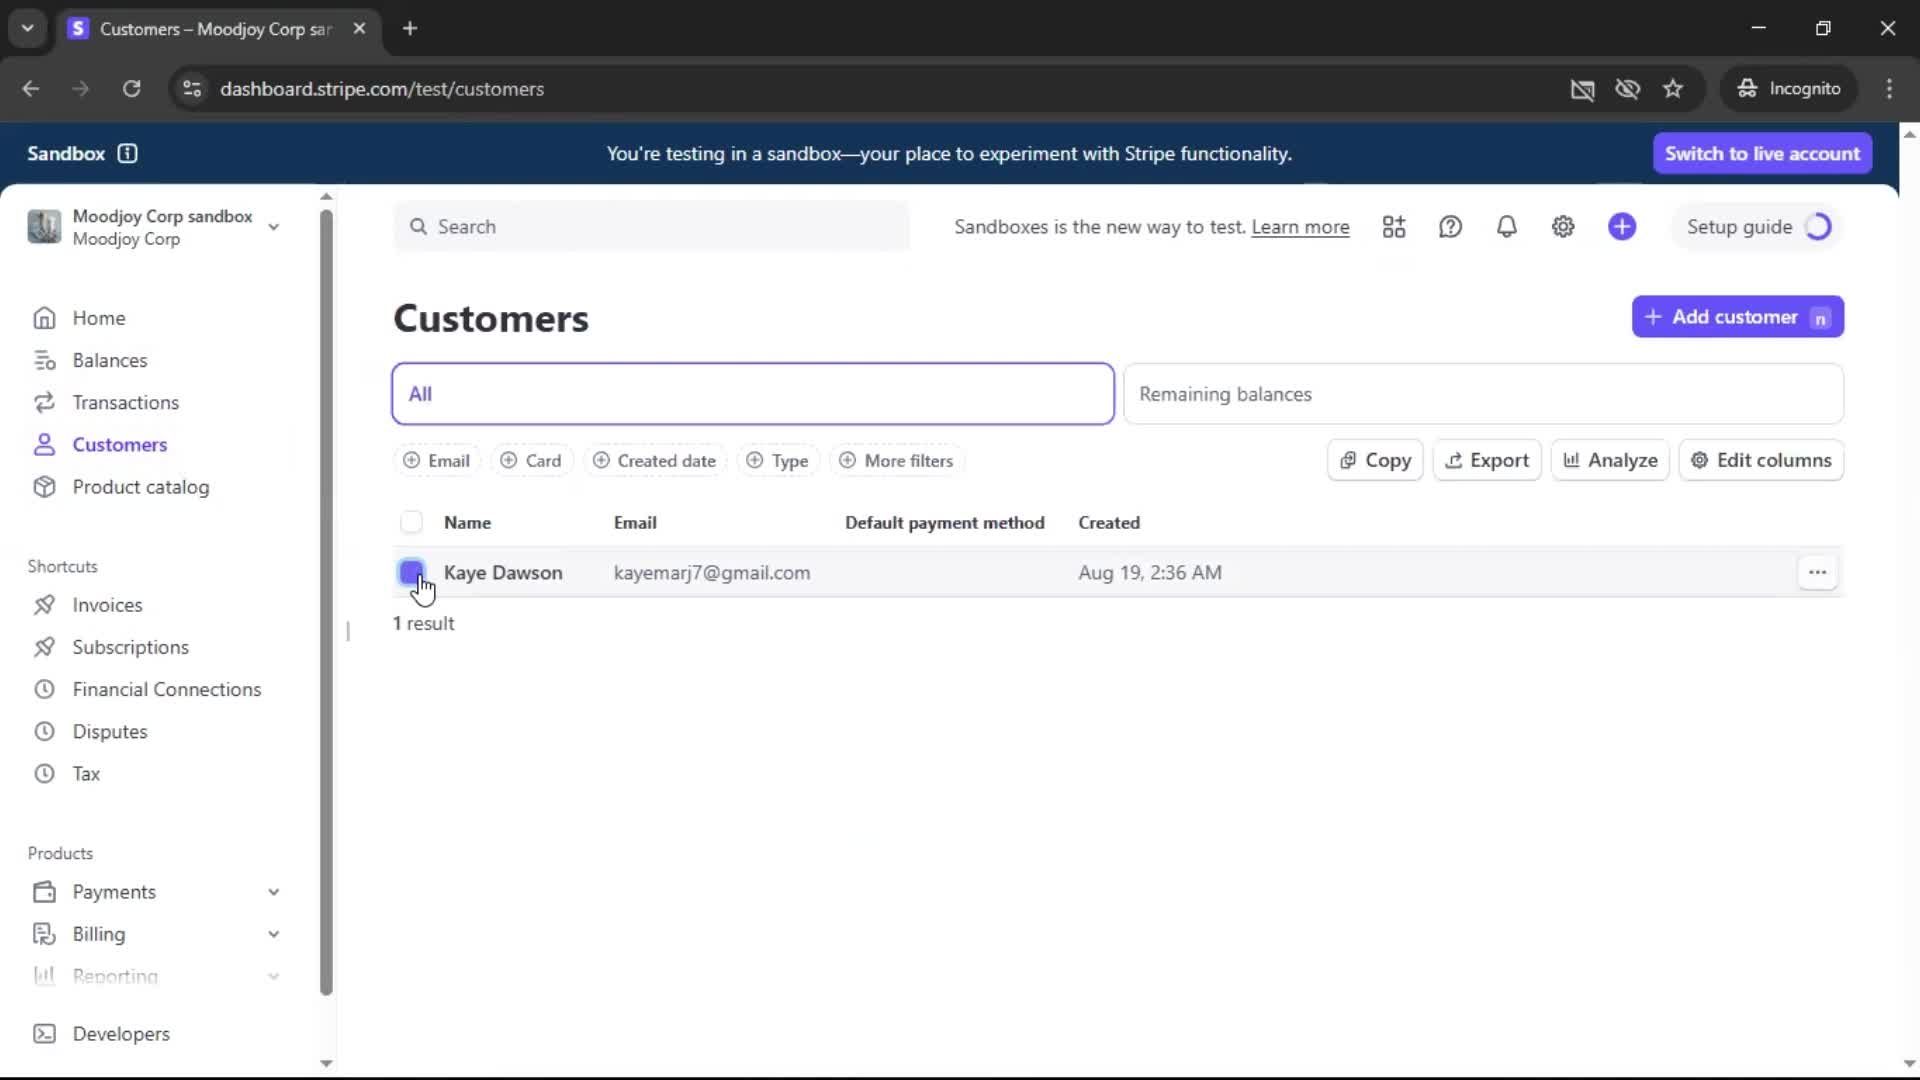Open the apps grid icon
Image resolution: width=1920 pixels, height=1080 pixels.
1394,227
